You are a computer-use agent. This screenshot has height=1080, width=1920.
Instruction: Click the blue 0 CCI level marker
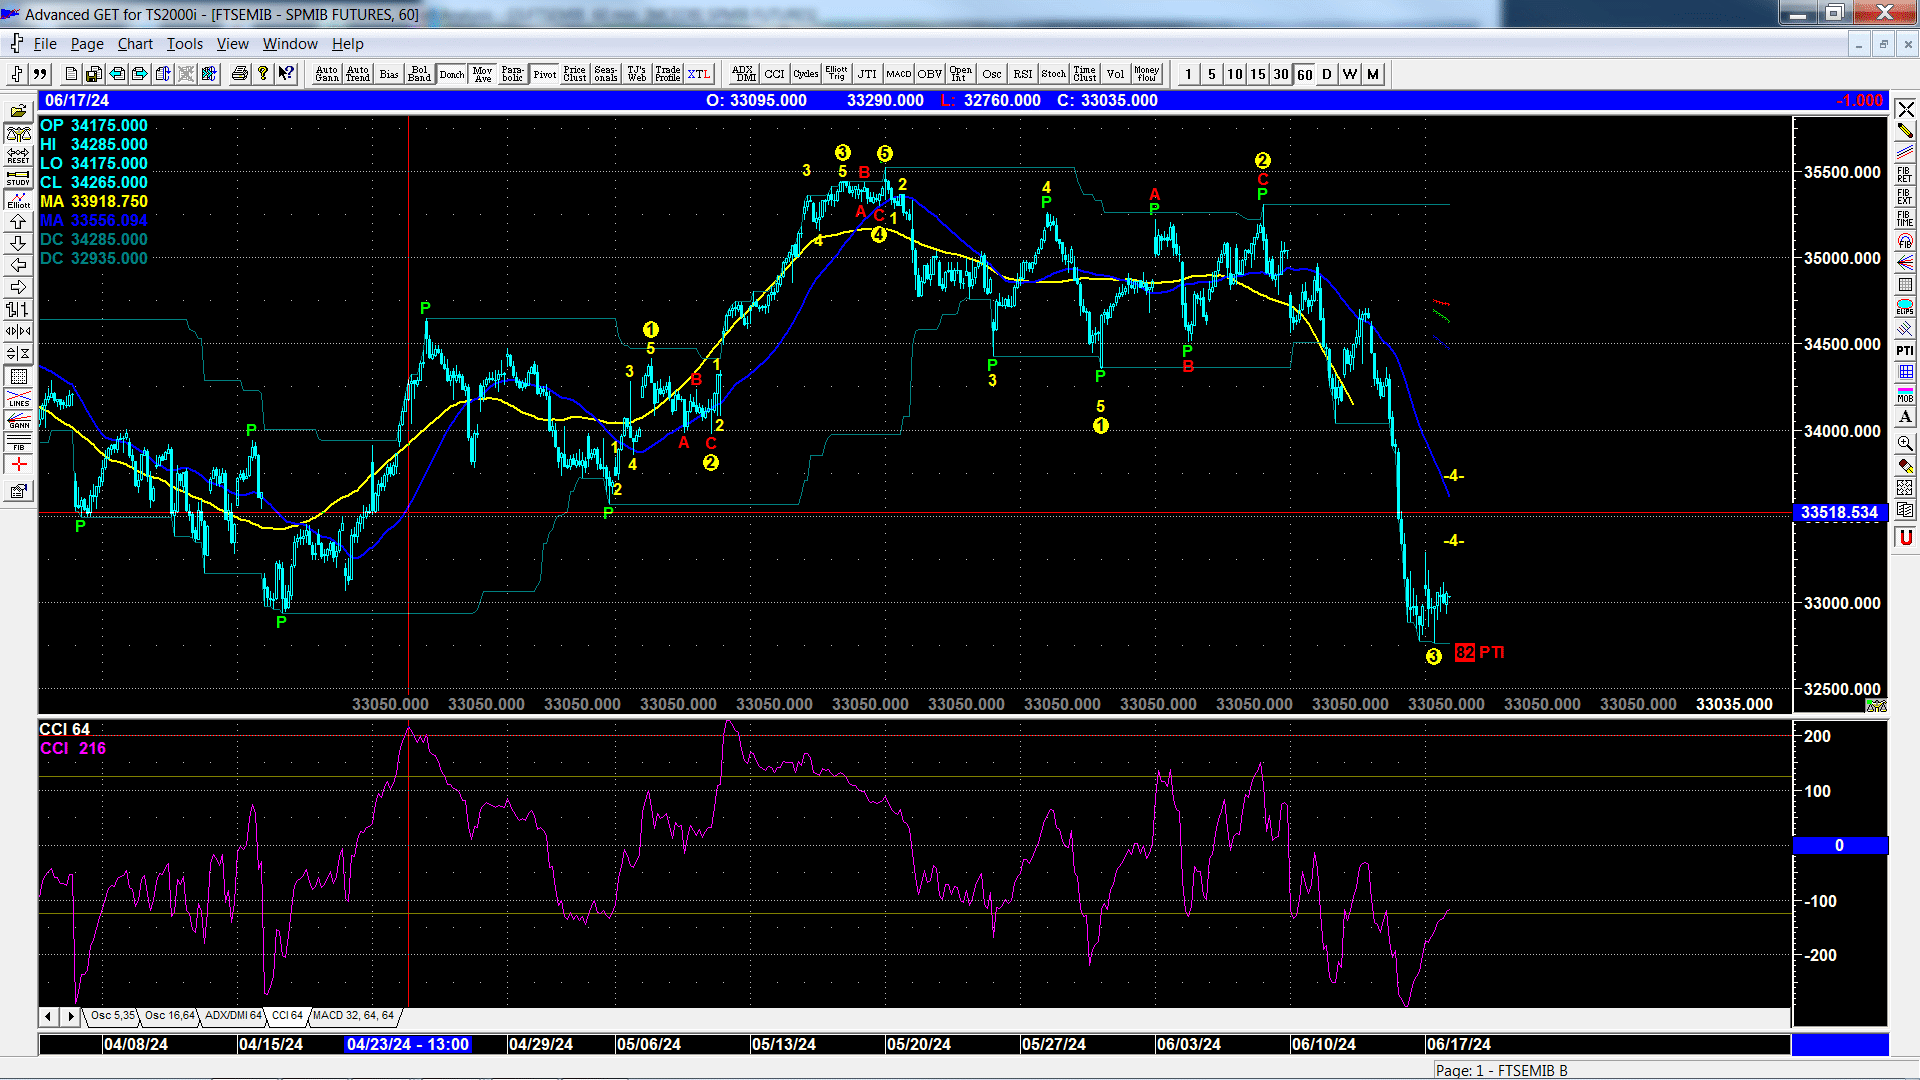(x=1840, y=846)
